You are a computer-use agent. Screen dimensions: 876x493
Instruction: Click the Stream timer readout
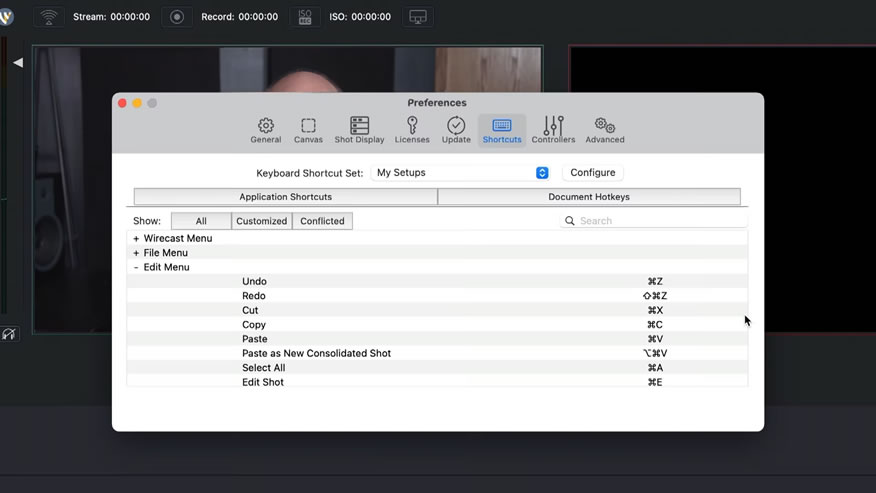[x=111, y=17]
